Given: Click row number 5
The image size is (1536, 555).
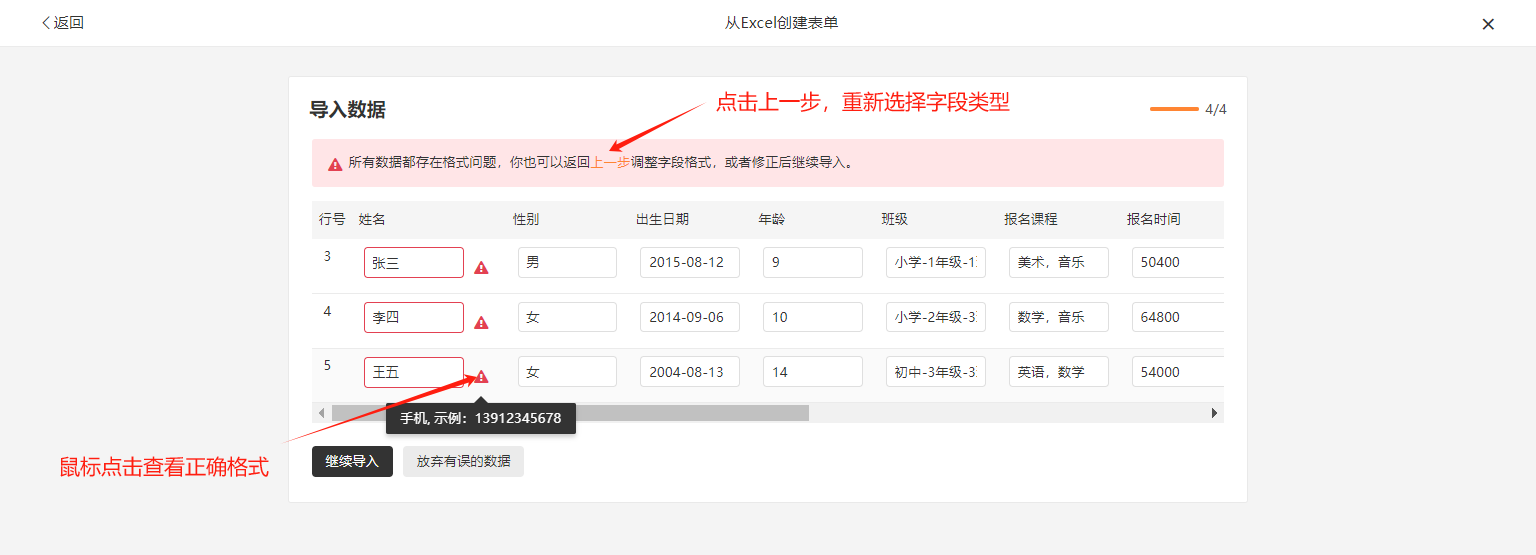Looking at the screenshot, I should pos(327,365).
